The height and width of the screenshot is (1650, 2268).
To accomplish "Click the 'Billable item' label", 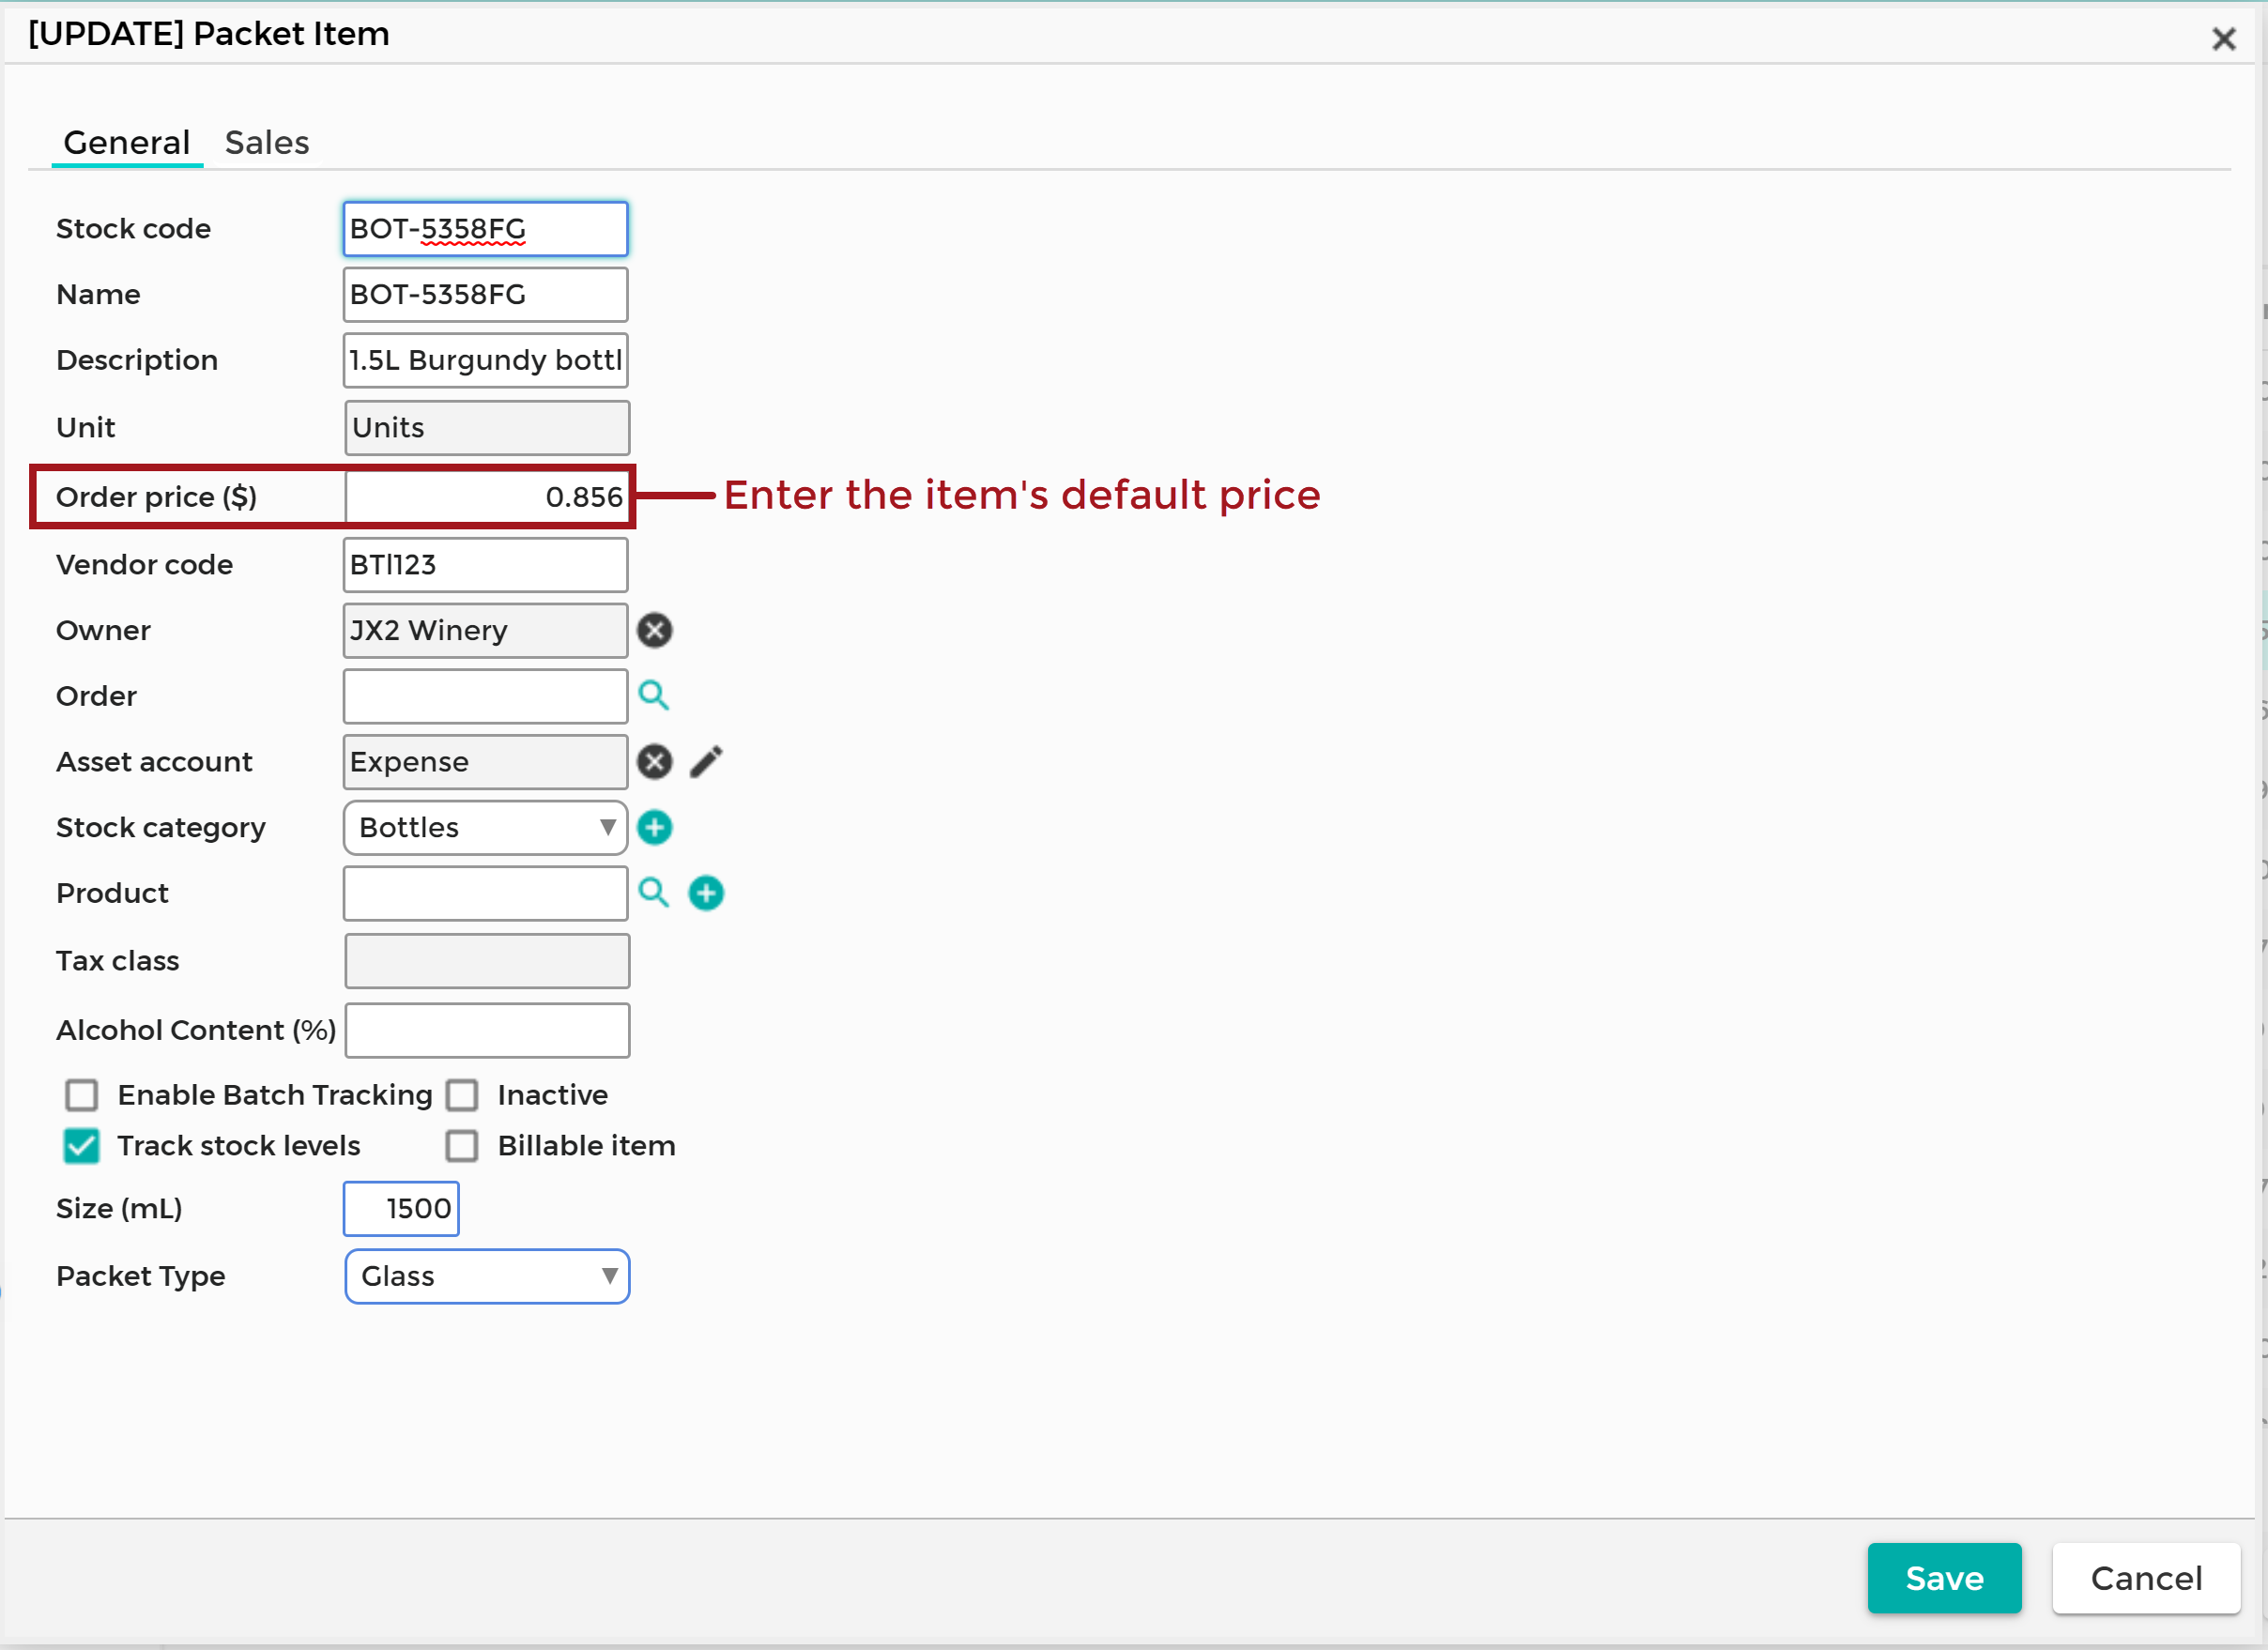I will pos(587,1146).
